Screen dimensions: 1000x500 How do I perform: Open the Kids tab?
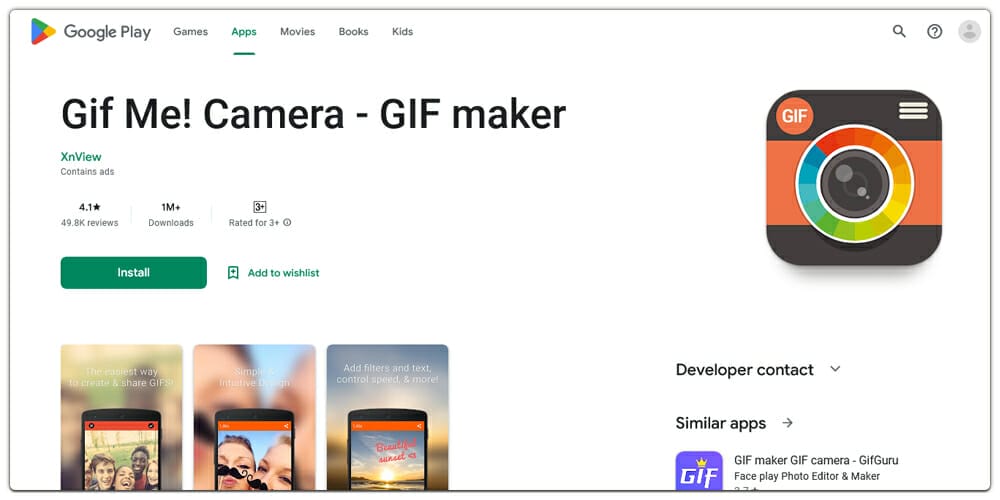click(x=402, y=31)
